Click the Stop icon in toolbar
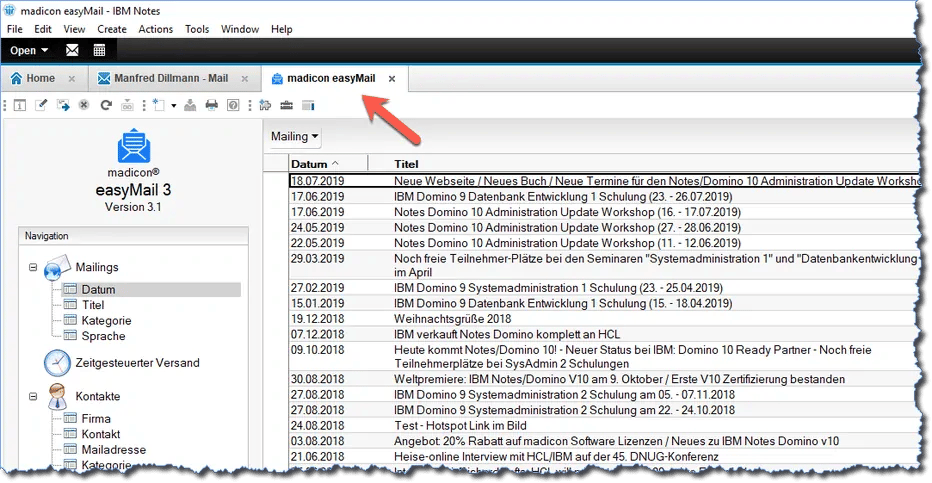Viewport: 932px width, 483px height. (x=84, y=105)
